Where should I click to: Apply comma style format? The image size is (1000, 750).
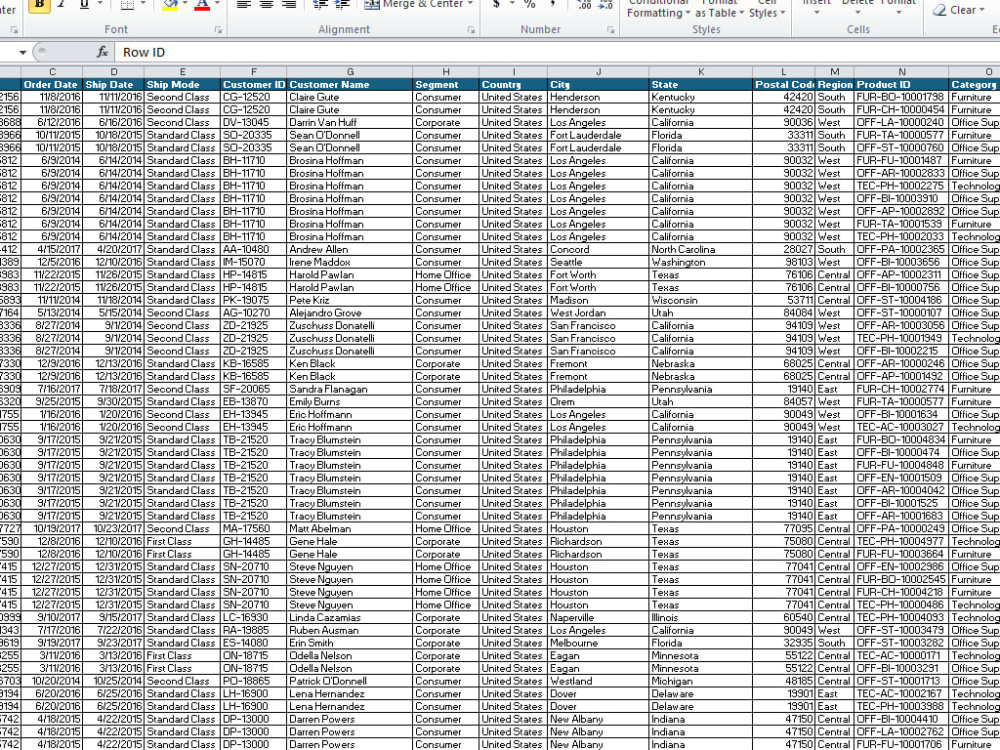552,4
